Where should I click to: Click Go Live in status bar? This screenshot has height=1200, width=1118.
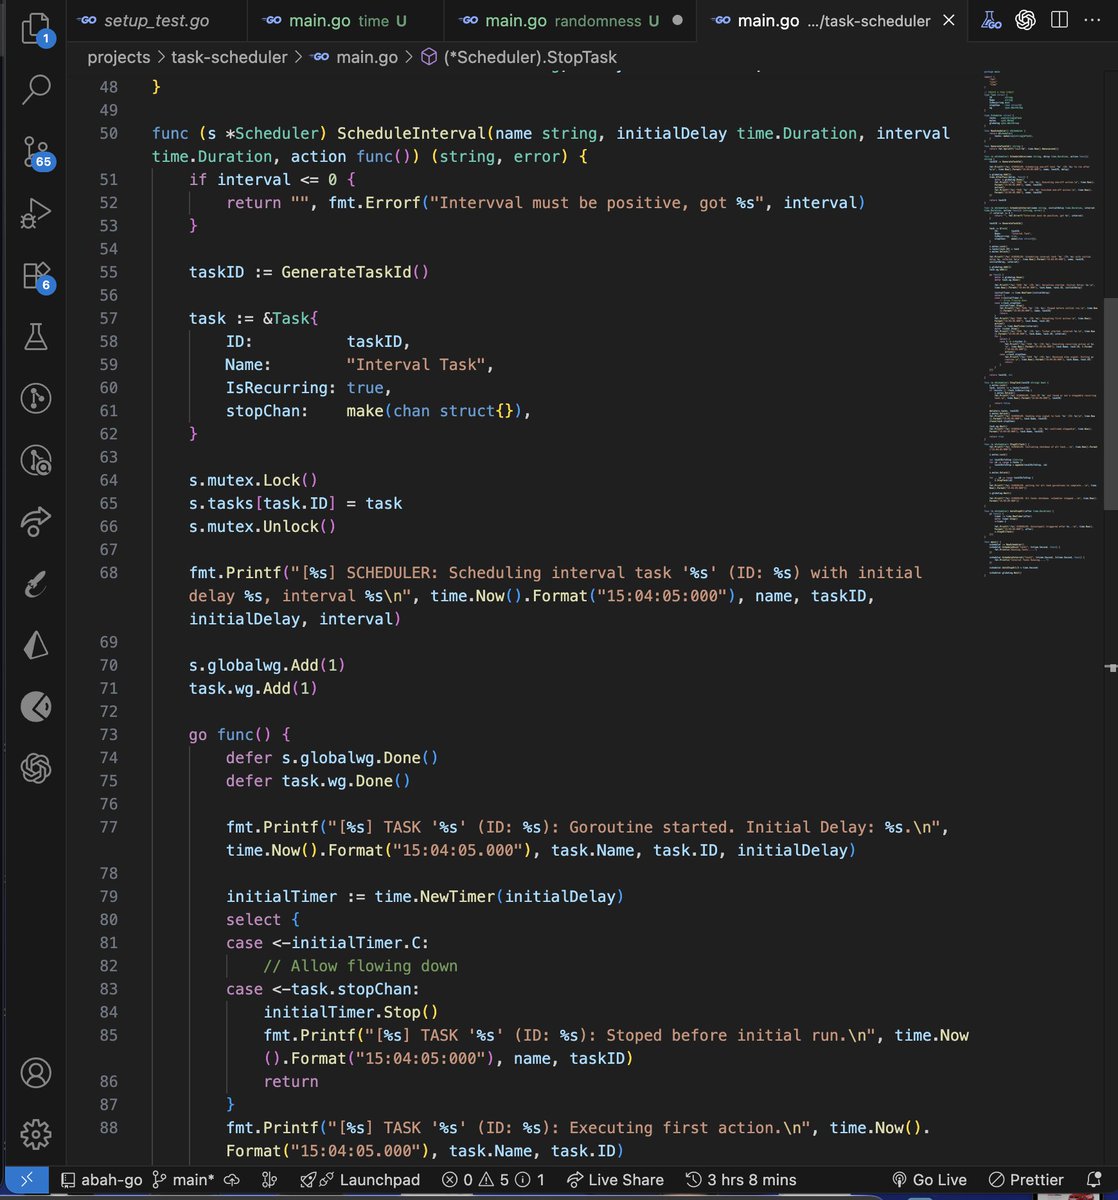tap(928, 1180)
